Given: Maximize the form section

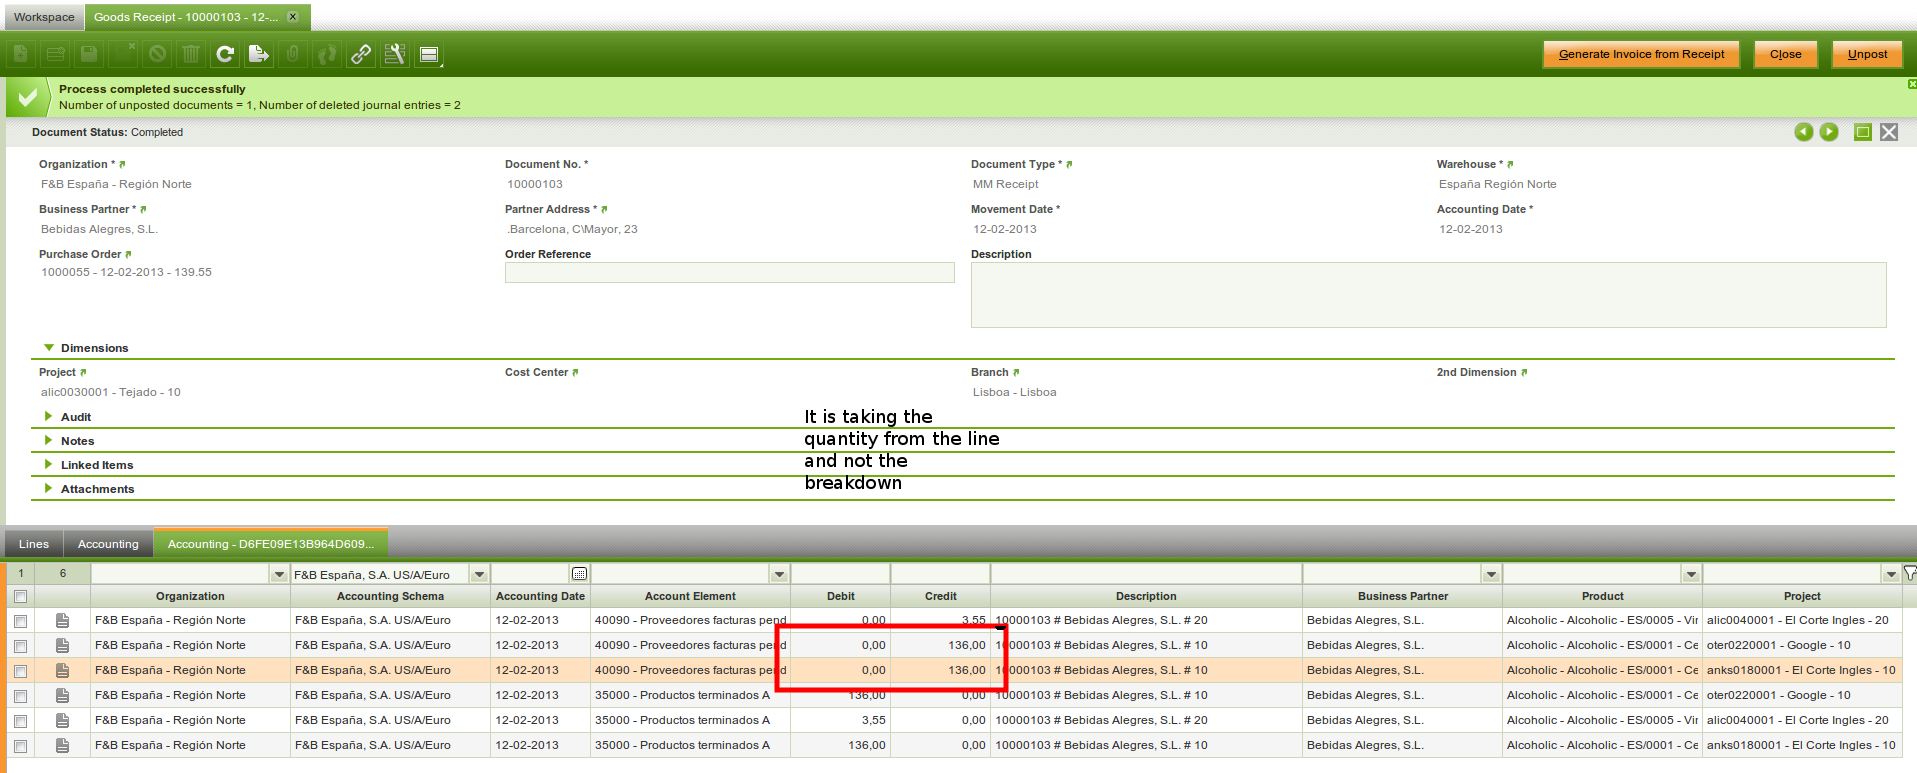Looking at the screenshot, I should tap(1863, 132).
